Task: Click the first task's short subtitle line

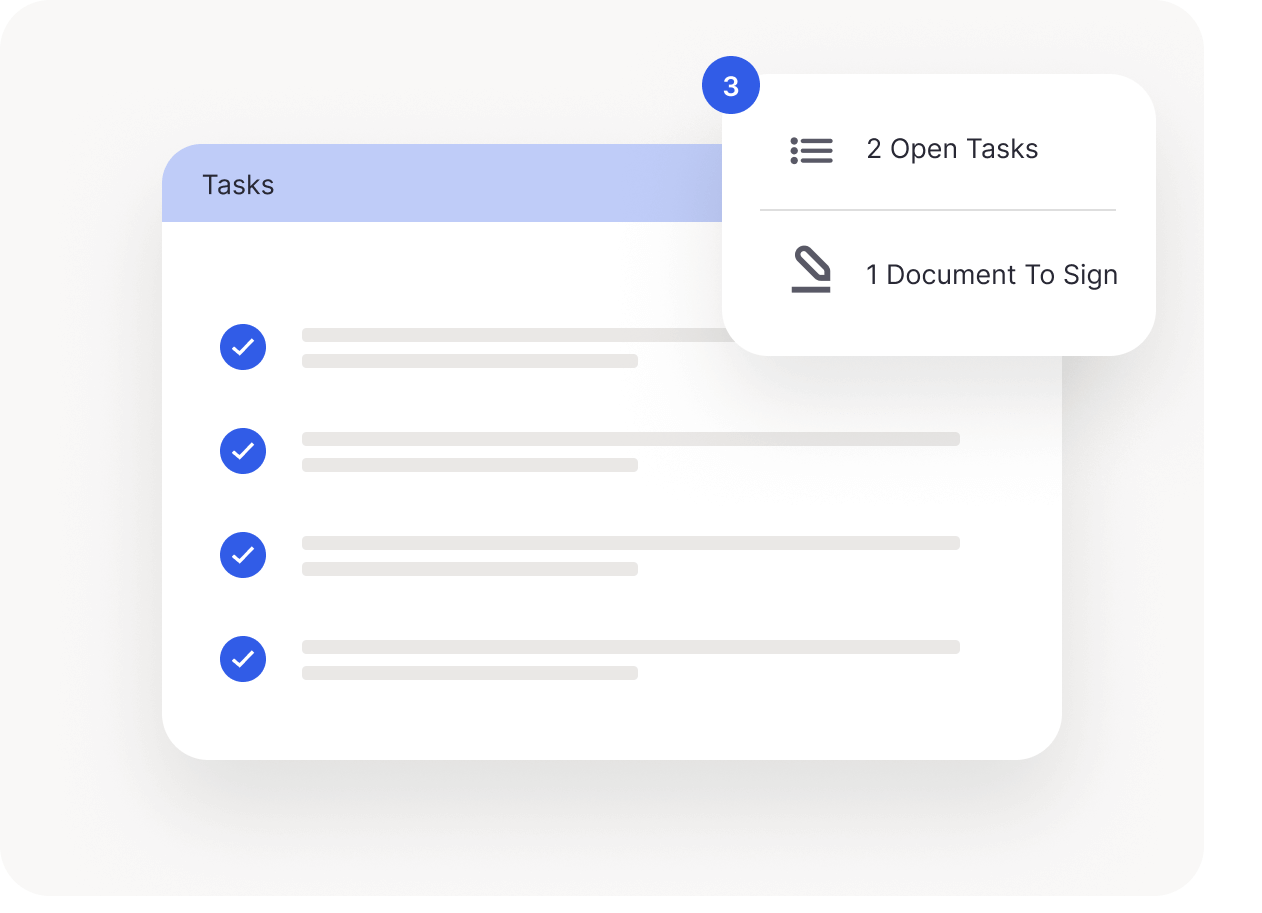Action: coord(470,361)
